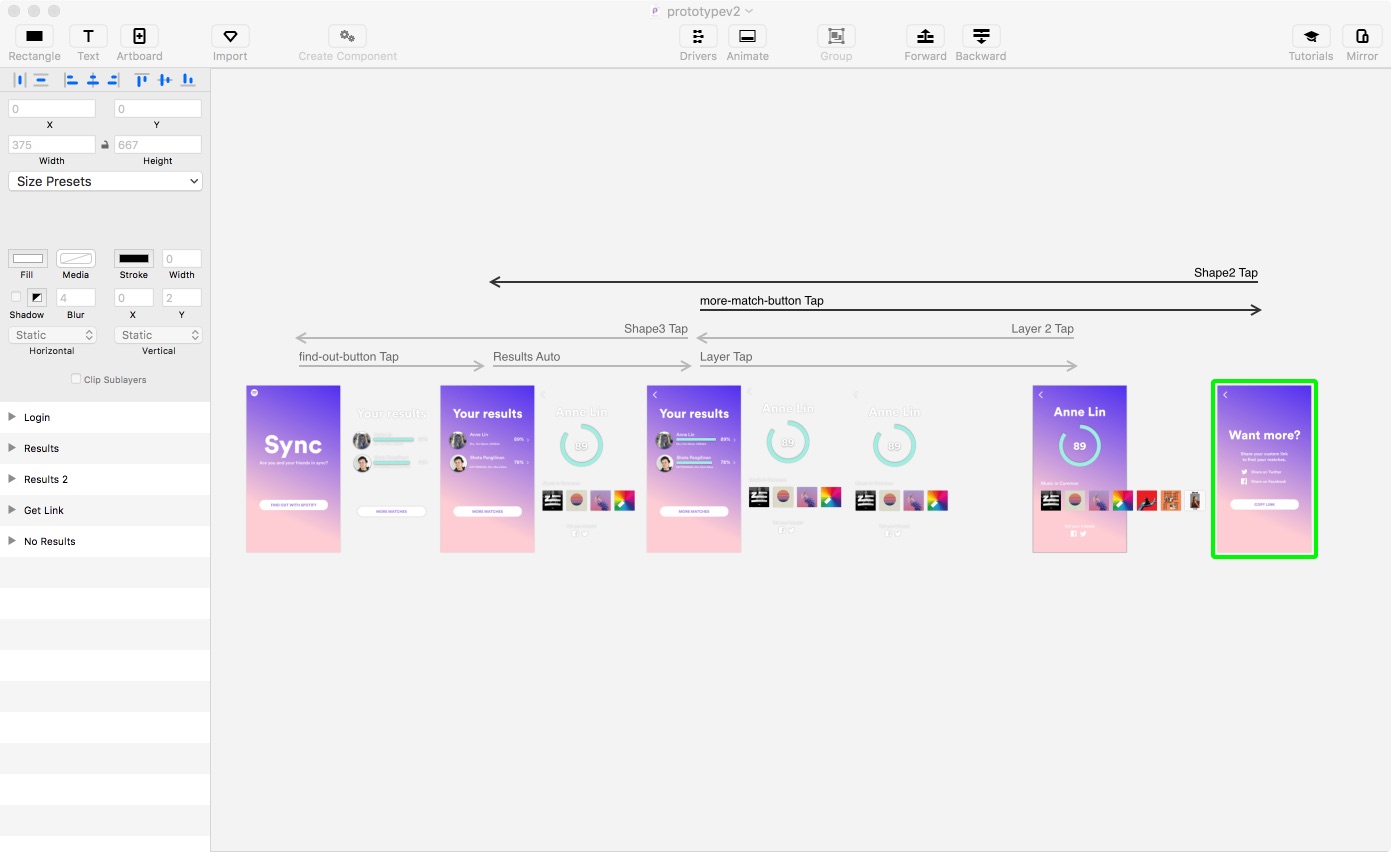1391x852 pixels.
Task: Expand the Get Link artboard layer
Action: tap(12, 510)
